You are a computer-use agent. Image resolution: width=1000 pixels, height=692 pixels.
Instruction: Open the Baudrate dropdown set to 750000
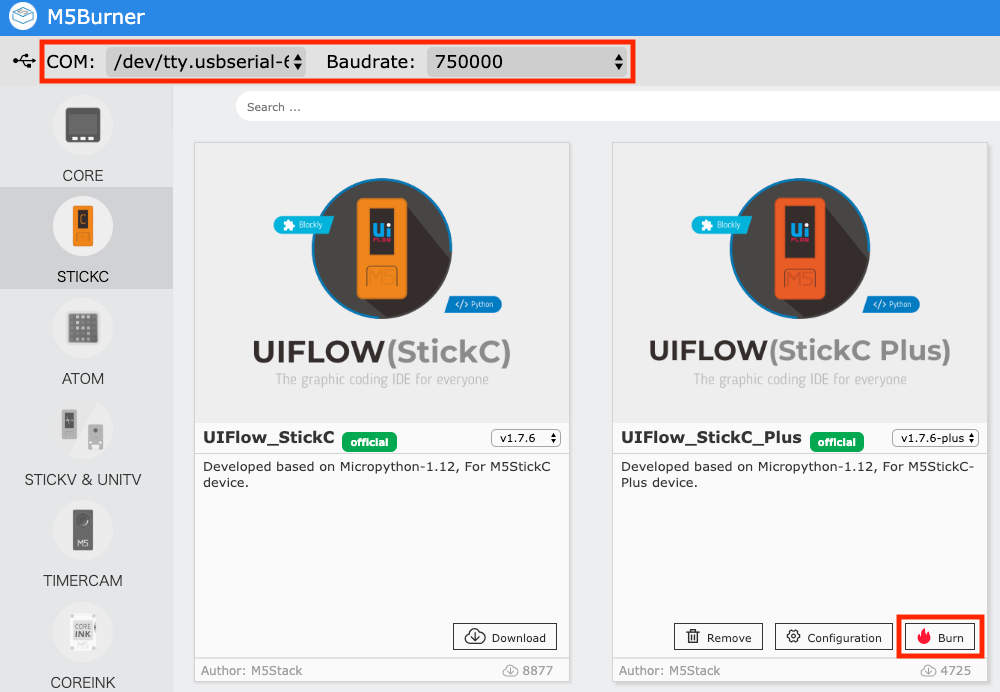pos(527,62)
